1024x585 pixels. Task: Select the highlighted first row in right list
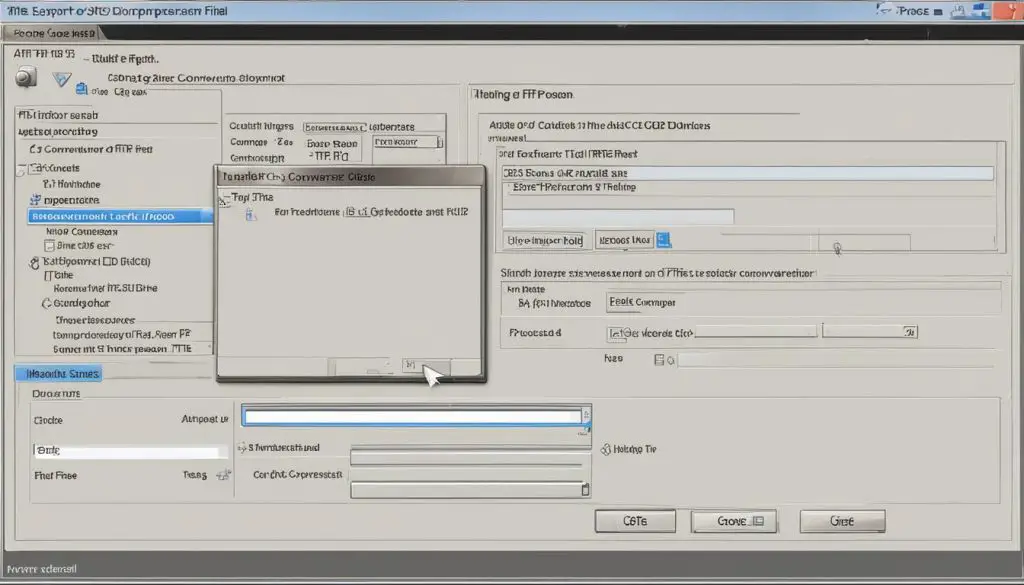coord(747,173)
